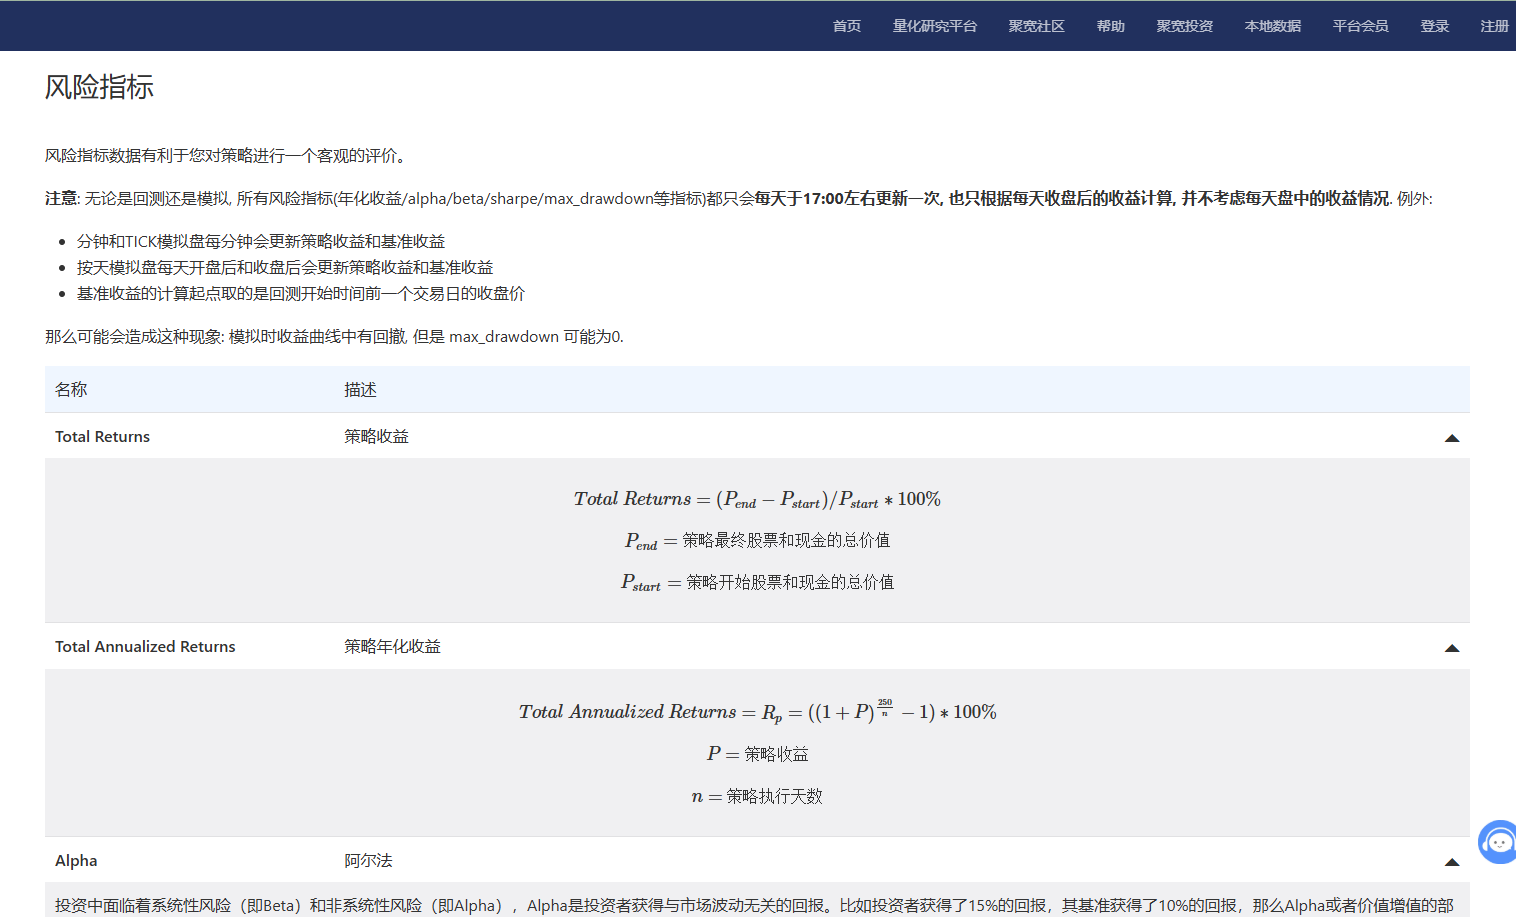Image resolution: width=1516 pixels, height=917 pixels.
Task: Click the Alpha row title
Action: (x=76, y=861)
